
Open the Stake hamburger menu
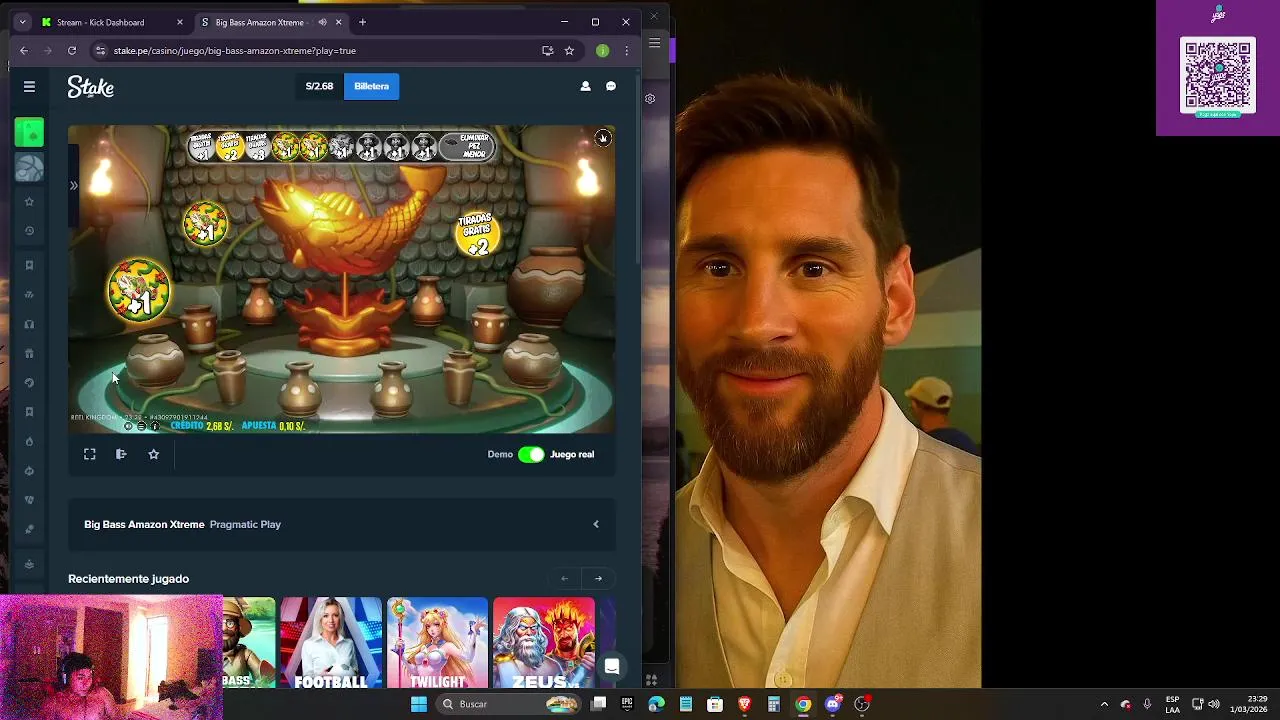coord(29,87)
